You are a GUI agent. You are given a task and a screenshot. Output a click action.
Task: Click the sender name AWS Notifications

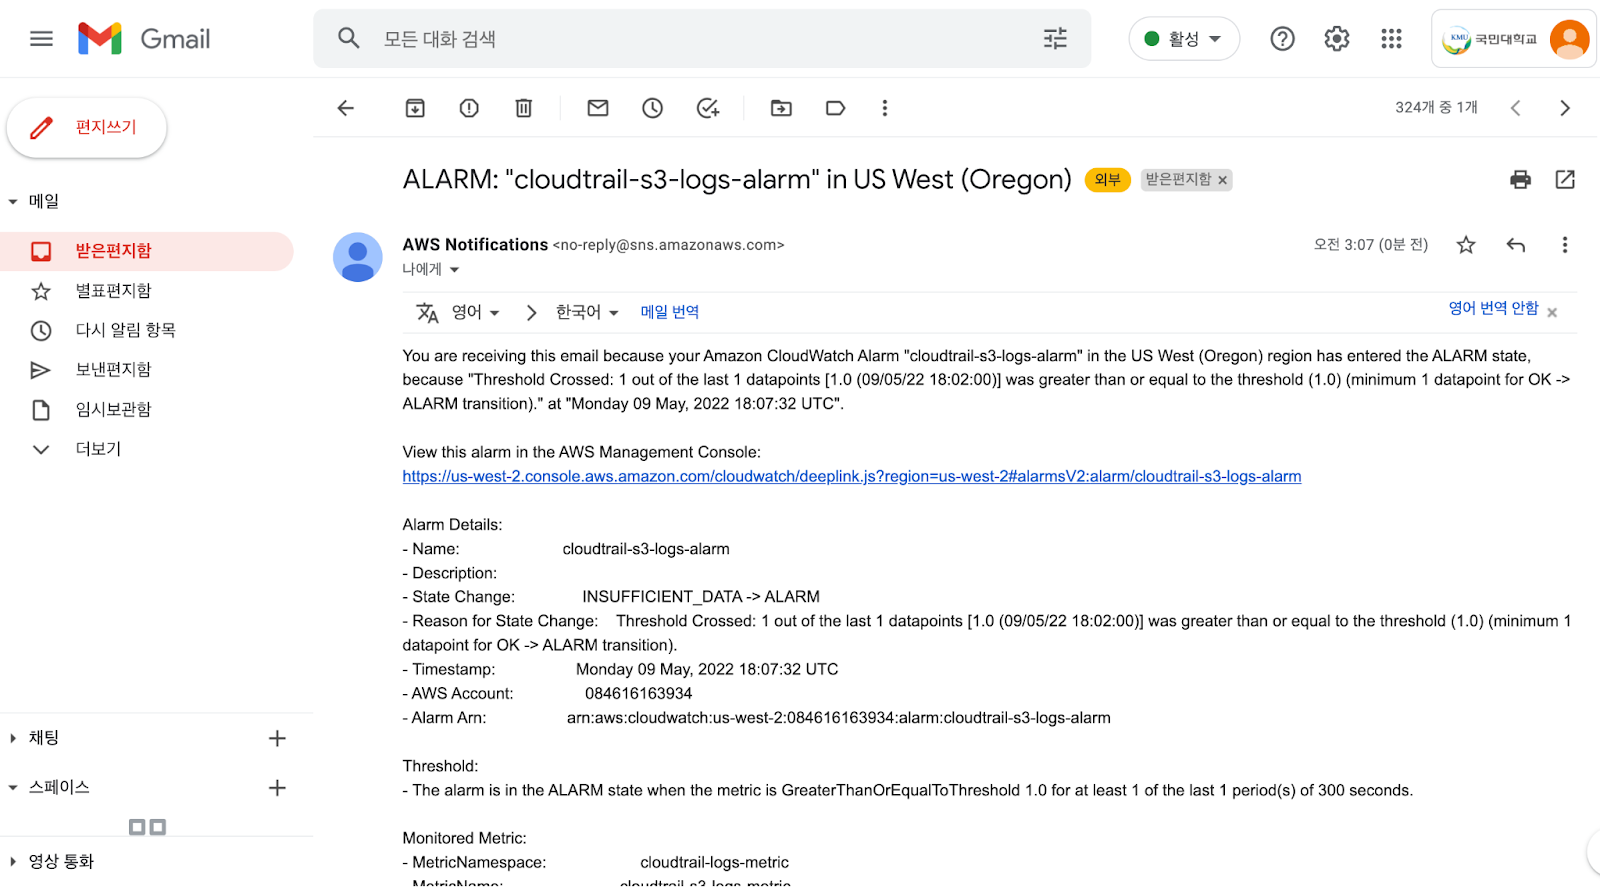475,245
